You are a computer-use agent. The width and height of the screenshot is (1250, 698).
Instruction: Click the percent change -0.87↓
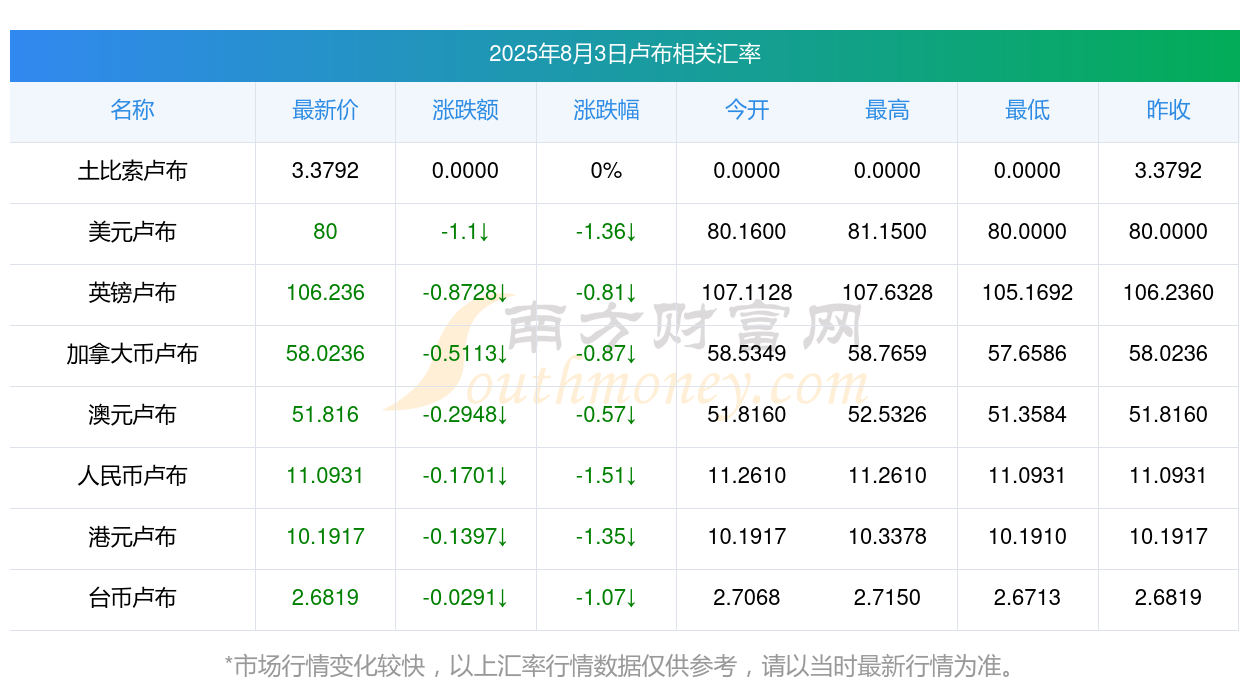coord(606,354)
